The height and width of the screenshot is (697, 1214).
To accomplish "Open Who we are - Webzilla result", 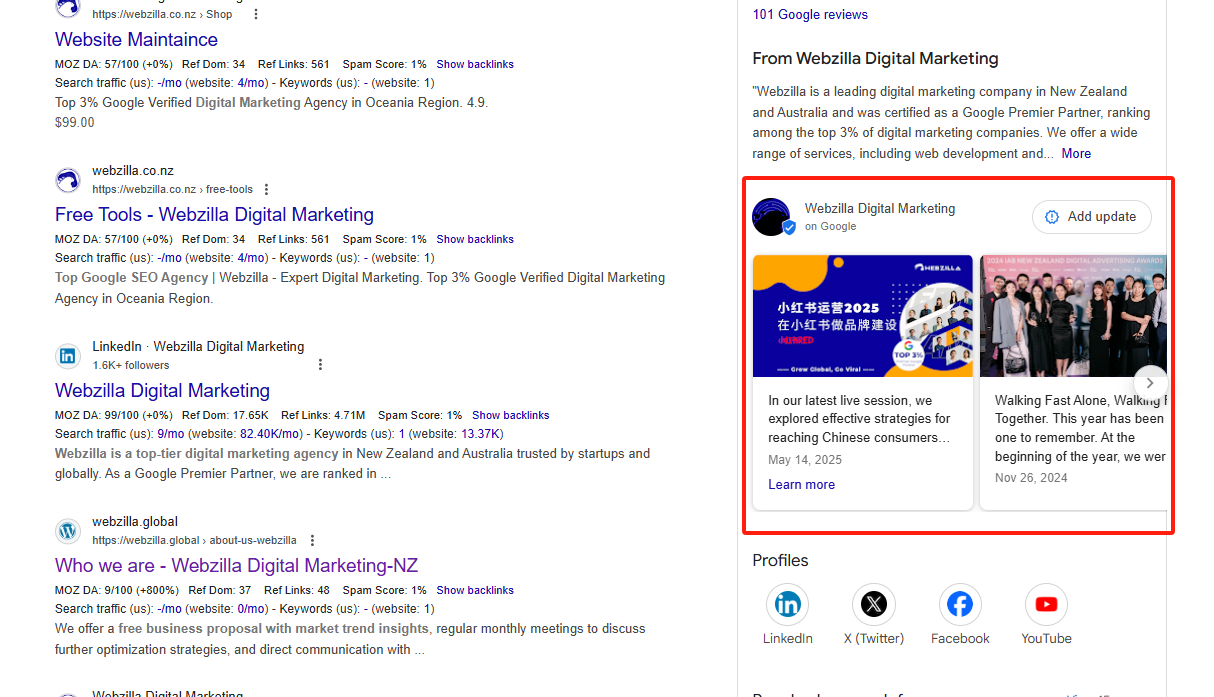I will click(236, 566).
